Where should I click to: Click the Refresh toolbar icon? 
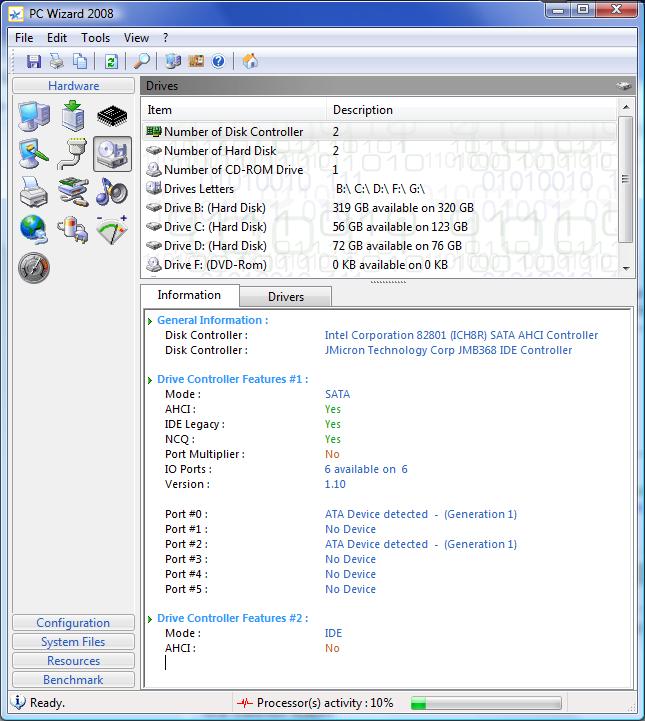point(111,61)
